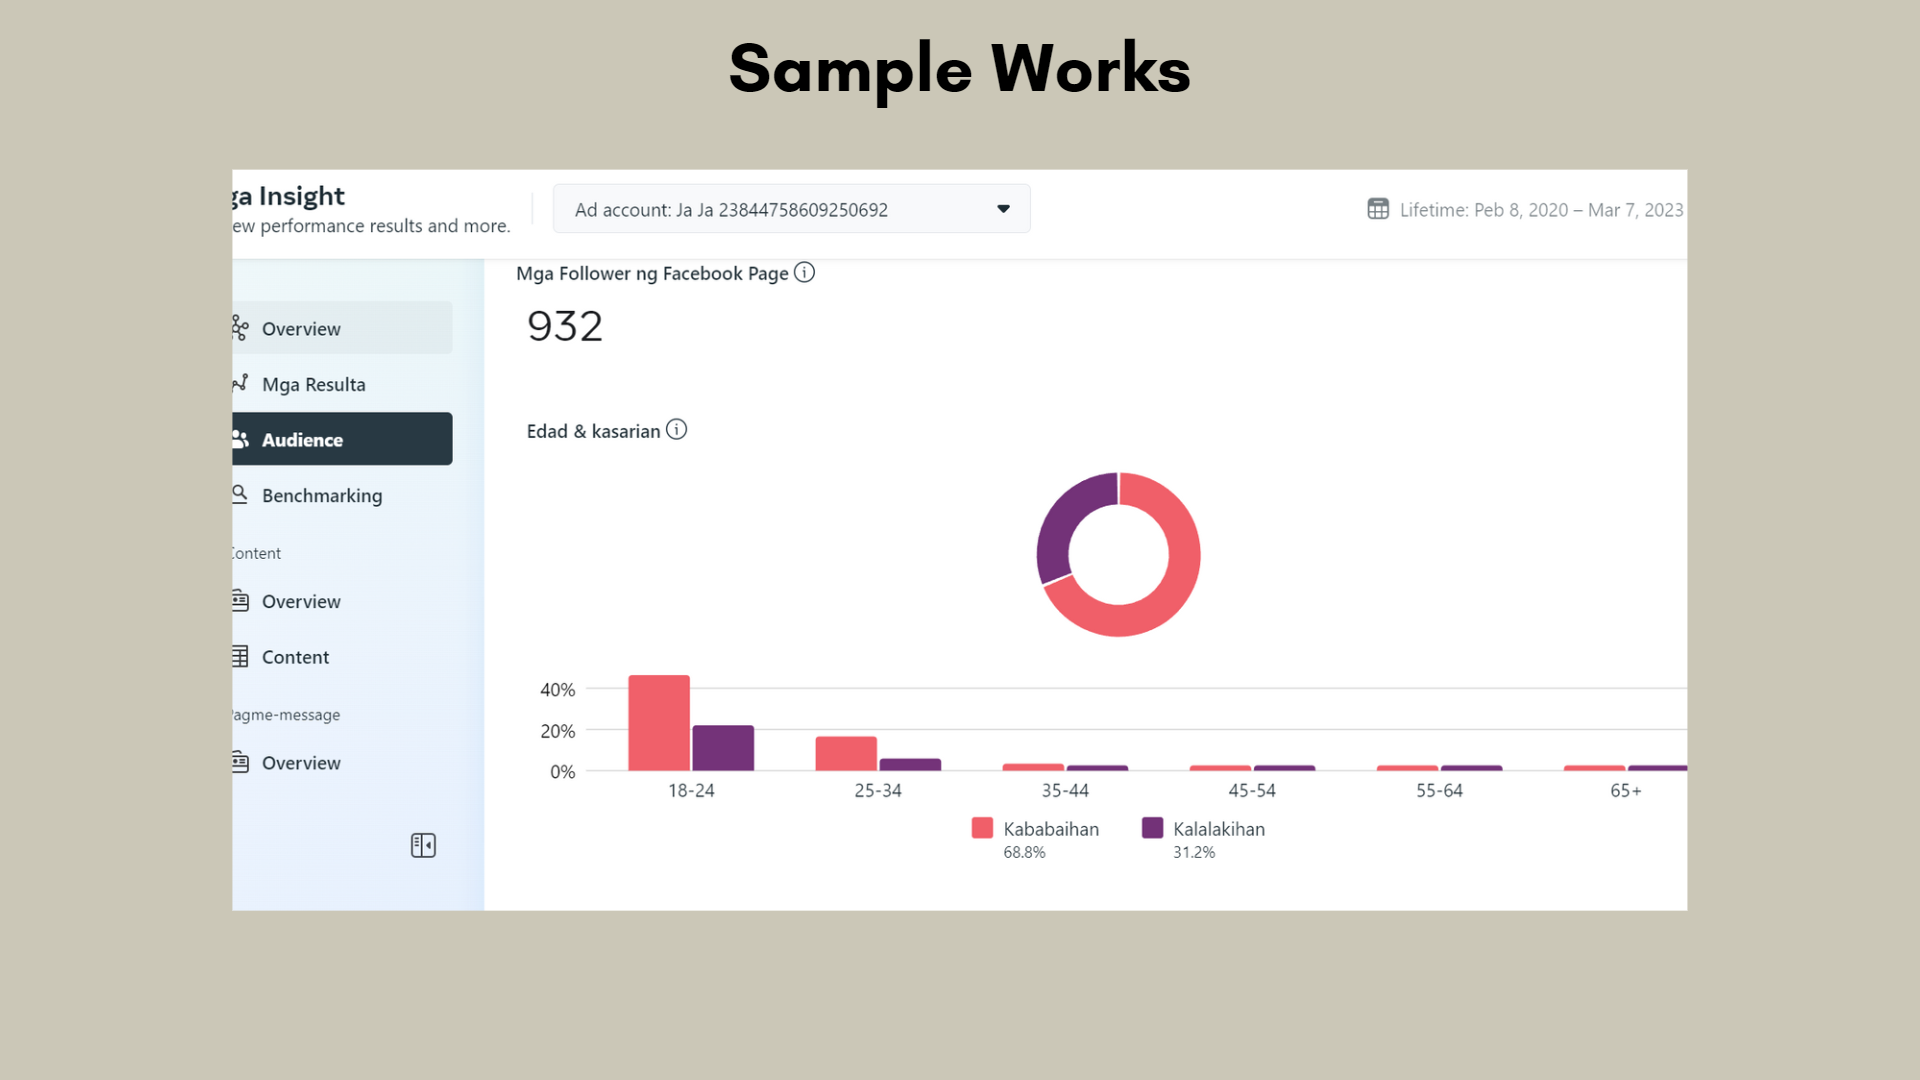Click info icon beside Mga Follower ng Facebook Page
The width and height of the screenshot is (1920, 1080).
tap(804, 272)
